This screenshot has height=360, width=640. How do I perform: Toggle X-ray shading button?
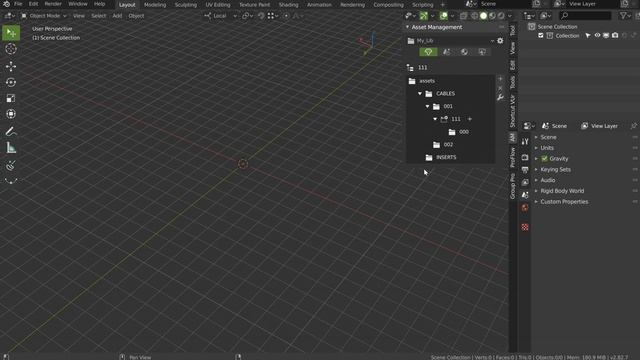tap(463, 16)
